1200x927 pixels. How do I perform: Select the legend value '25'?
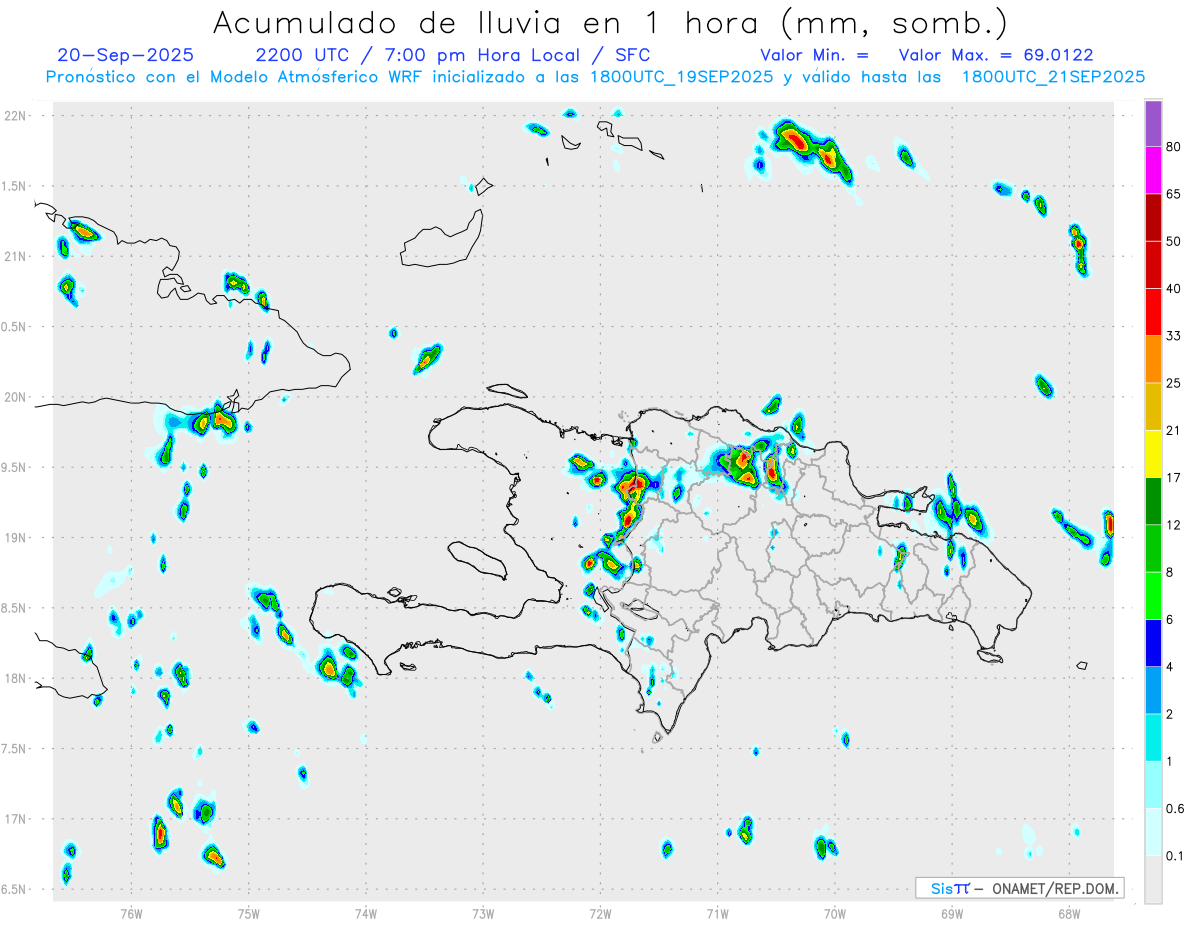[1174, 383]
